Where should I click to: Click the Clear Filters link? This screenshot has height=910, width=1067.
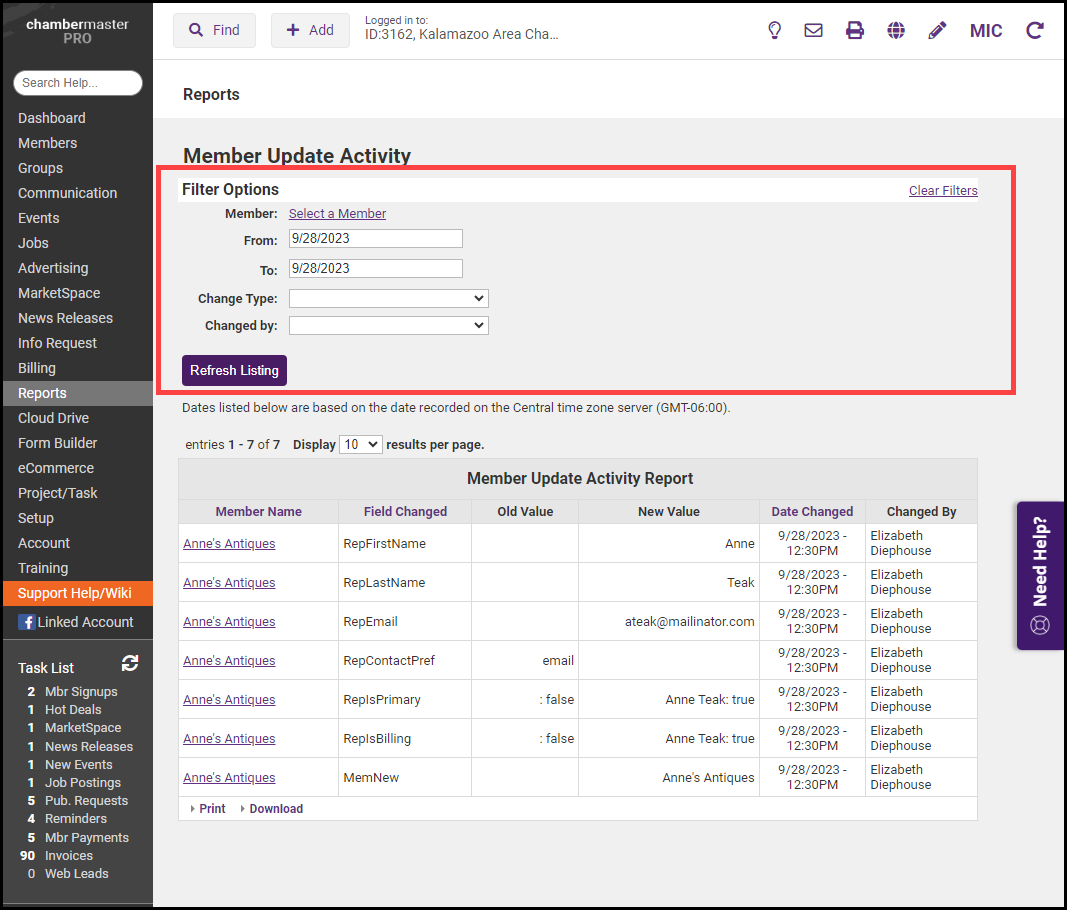click(942, 190)
